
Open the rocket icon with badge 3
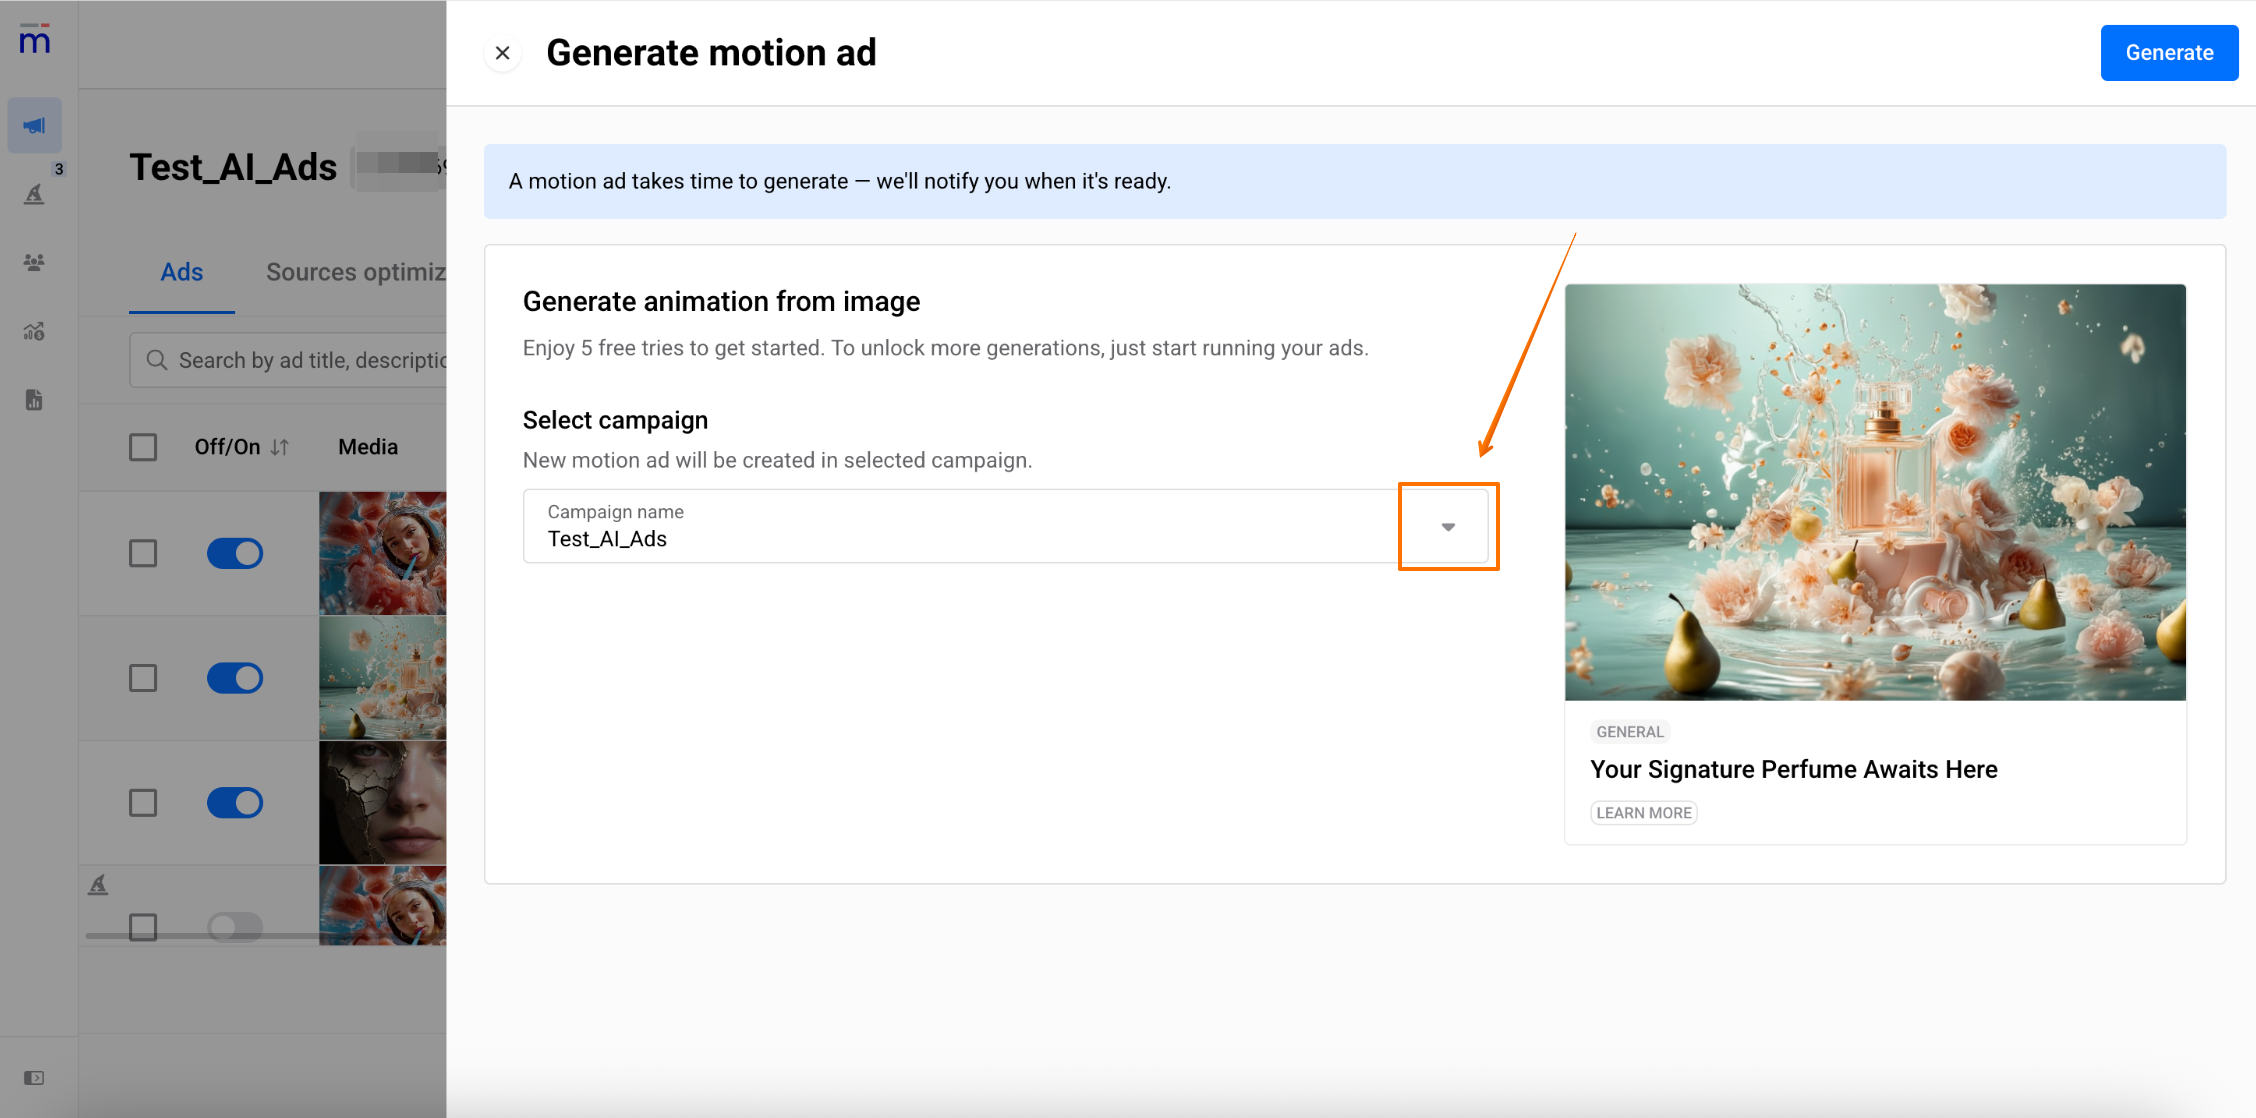pyautogui.click(x=35, y=194)
